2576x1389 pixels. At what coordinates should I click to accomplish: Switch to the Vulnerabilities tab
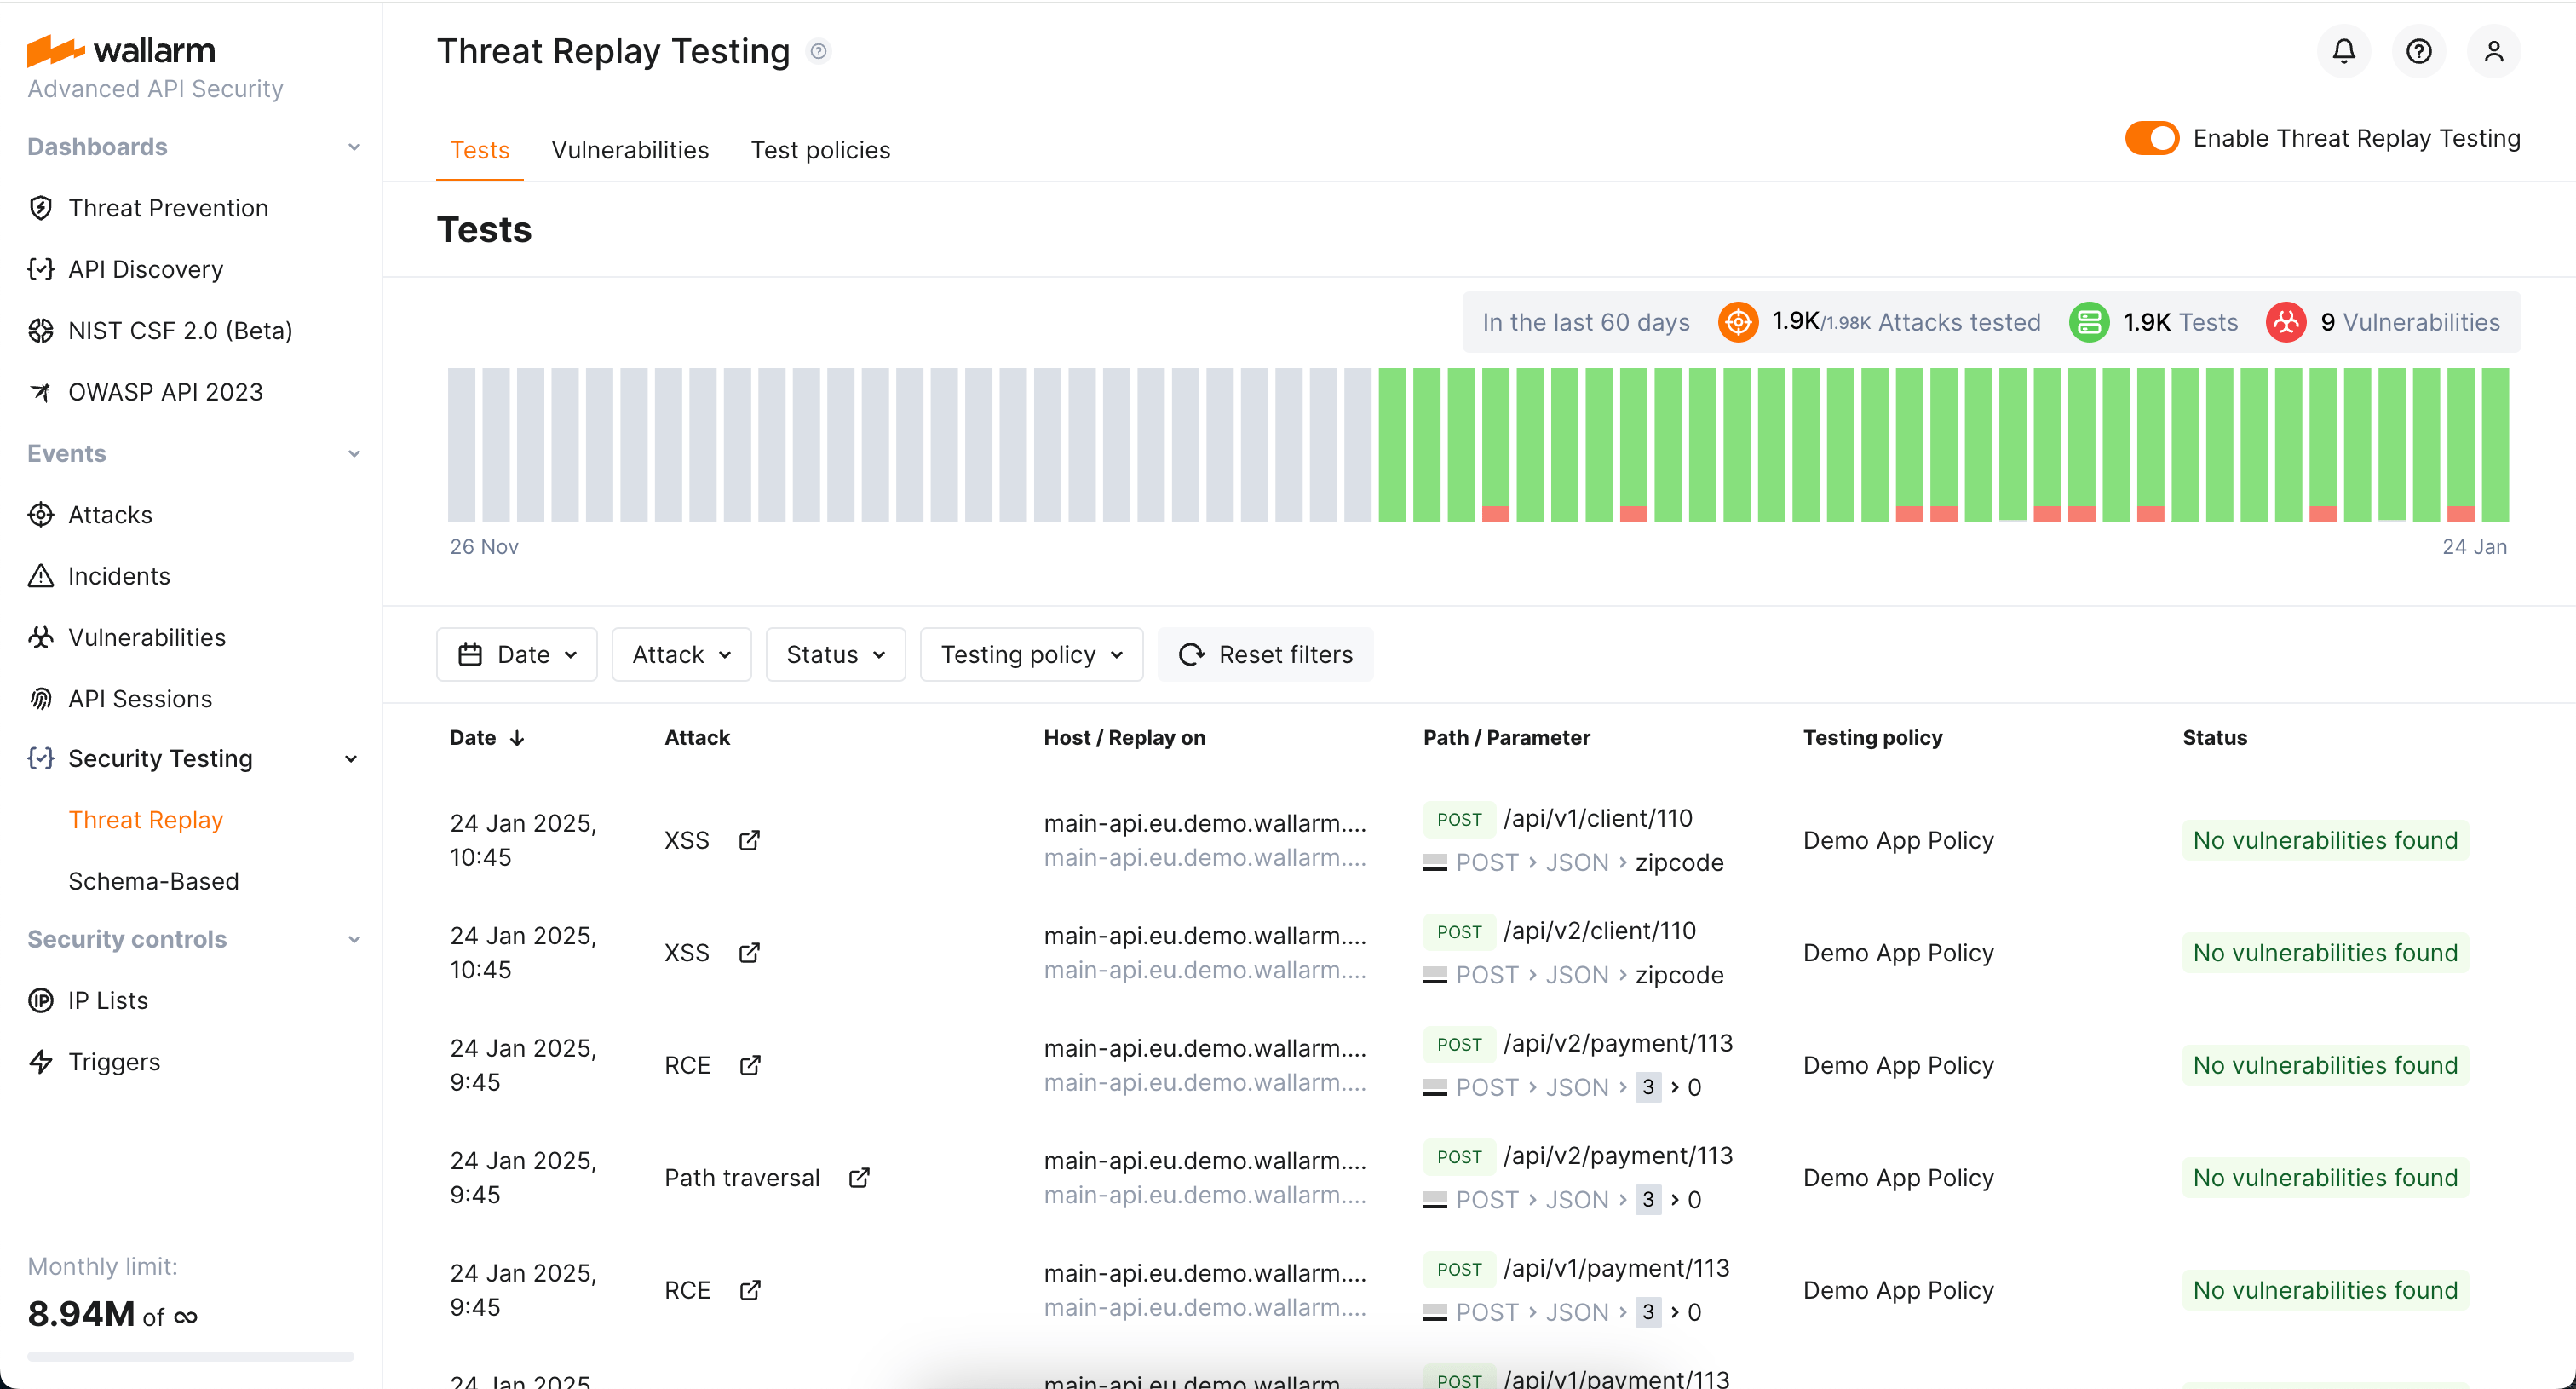pyautogui.click(x=629, y=150)
